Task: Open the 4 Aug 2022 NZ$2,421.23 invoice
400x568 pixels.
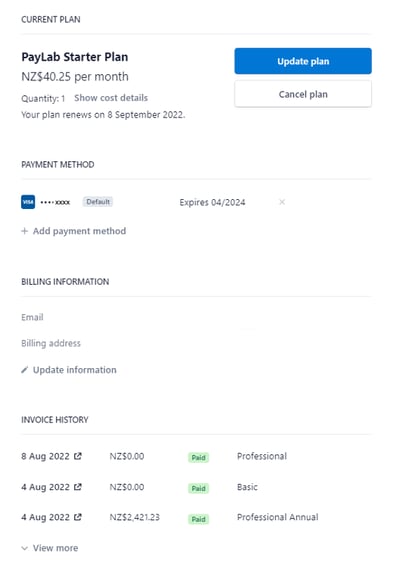Action: [45, 517]
